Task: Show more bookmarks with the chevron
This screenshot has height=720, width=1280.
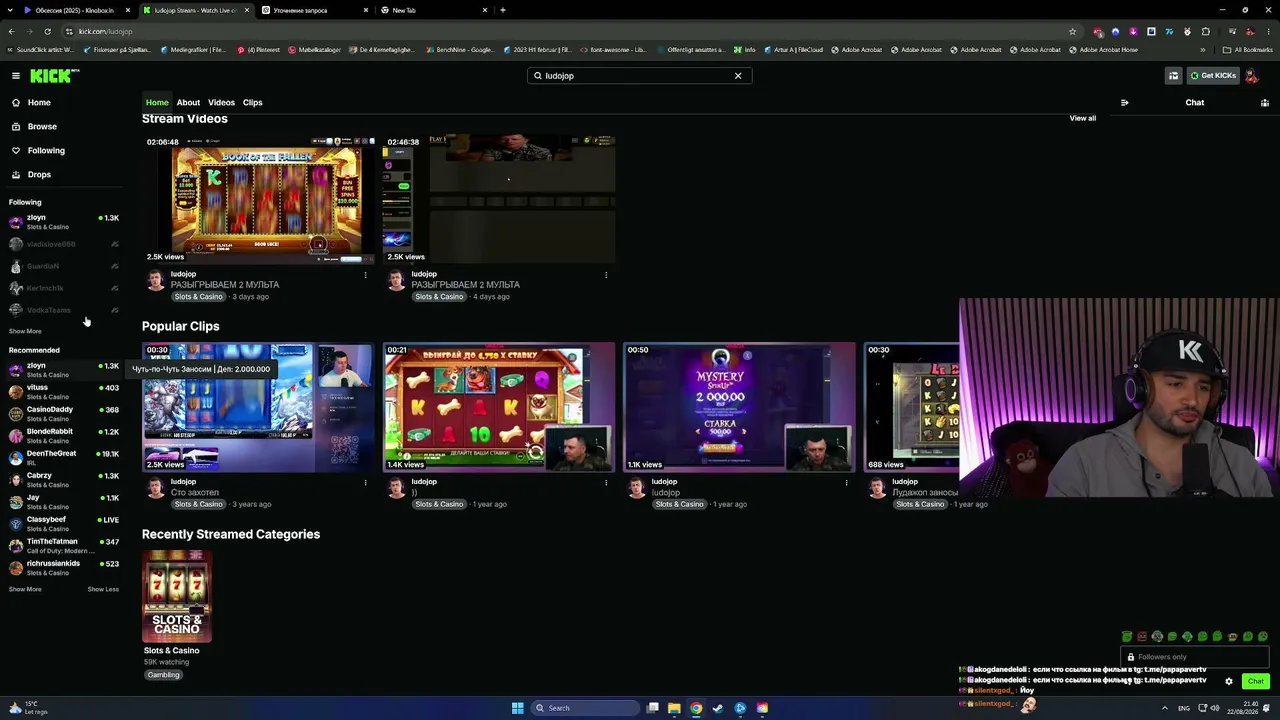Action: 1203,50
